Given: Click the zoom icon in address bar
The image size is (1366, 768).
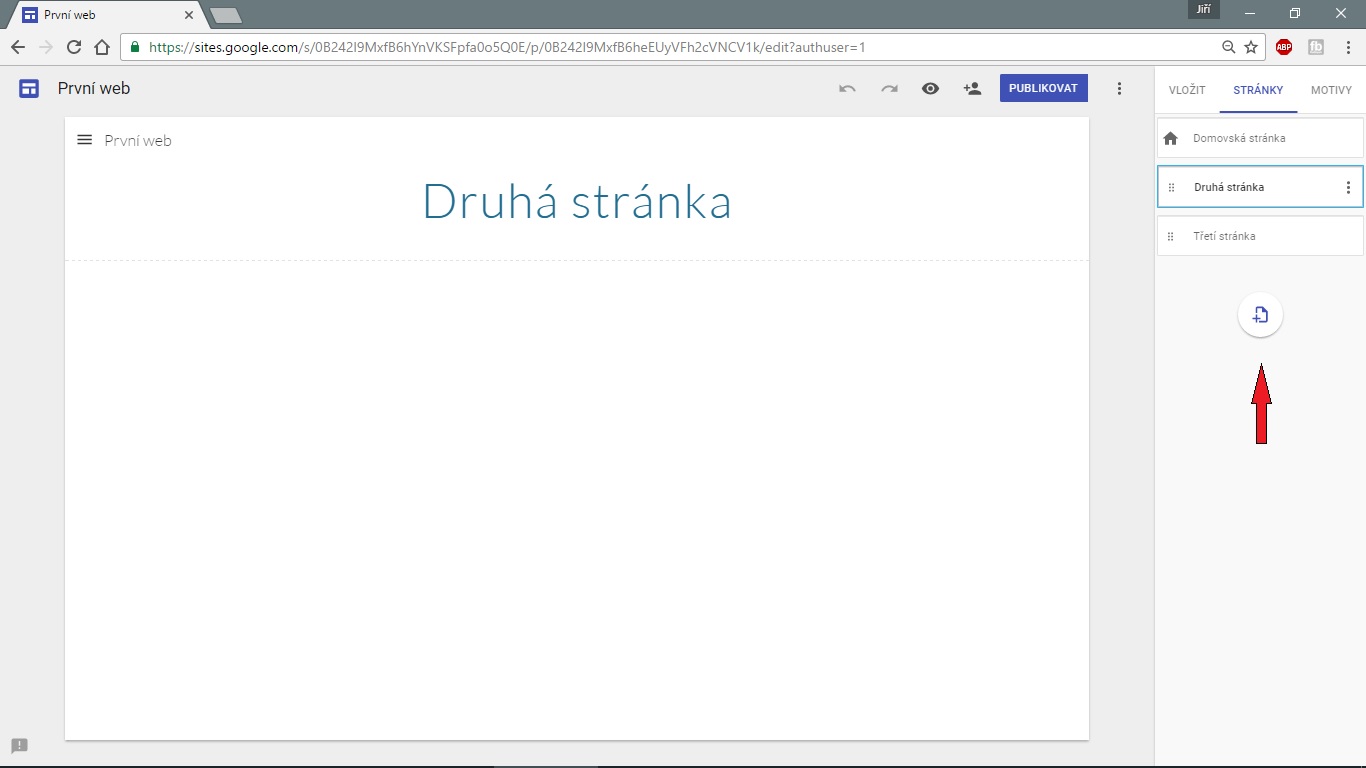Looking at the screenshot, I should 1228,47.
